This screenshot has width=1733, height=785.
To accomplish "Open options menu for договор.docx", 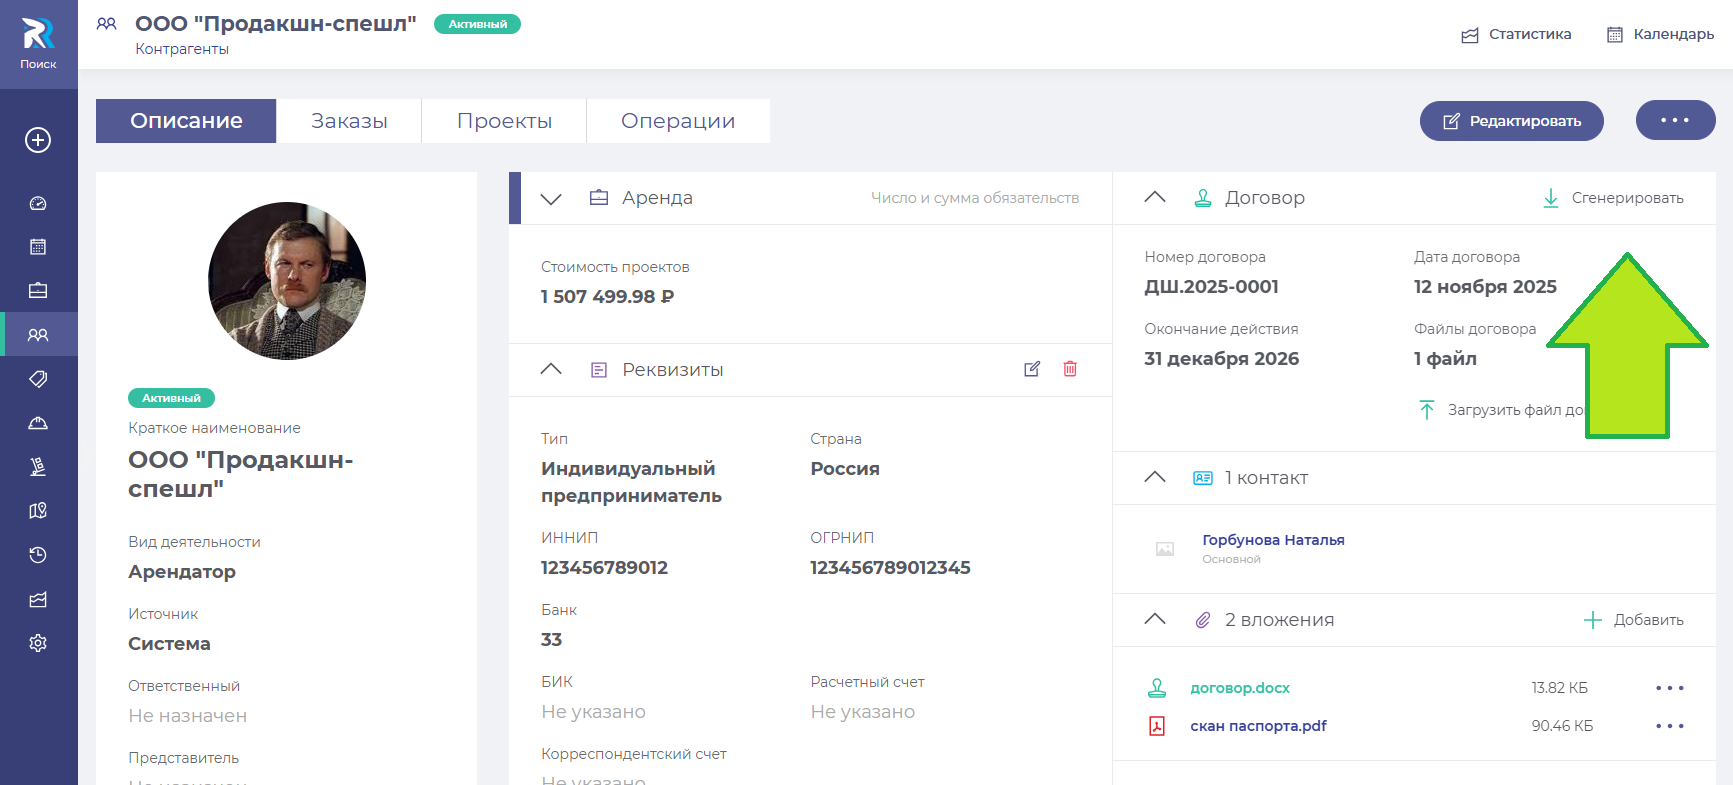I will pos(1669,688).
